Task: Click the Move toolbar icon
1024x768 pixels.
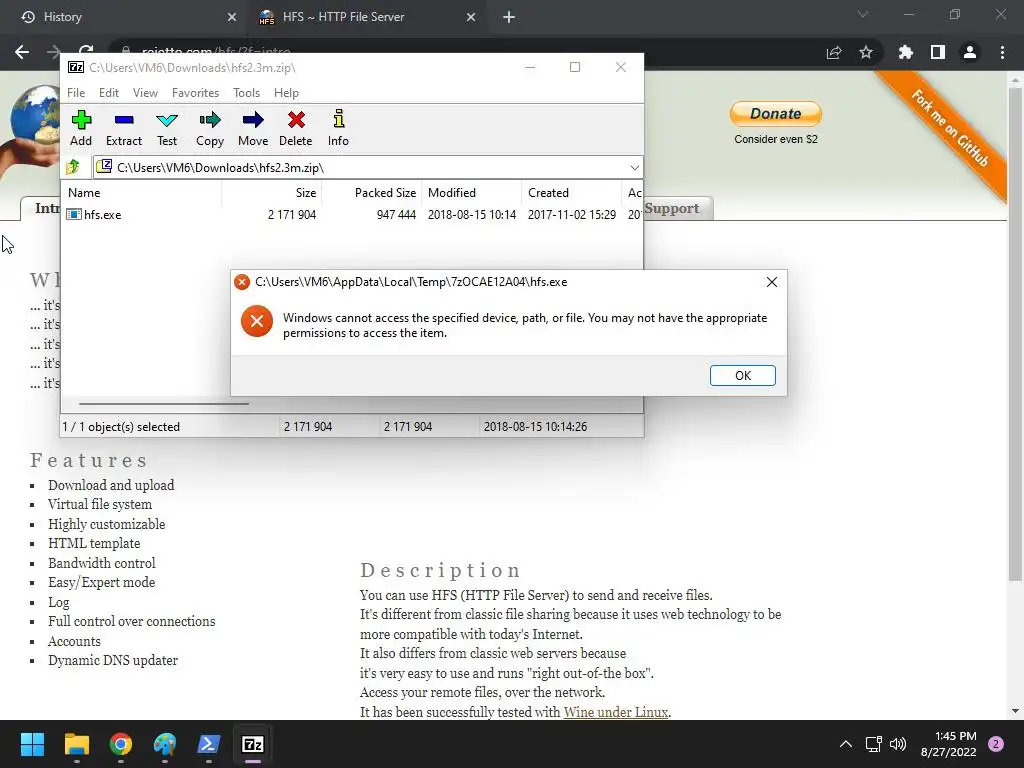Action: tap(253, 127)
